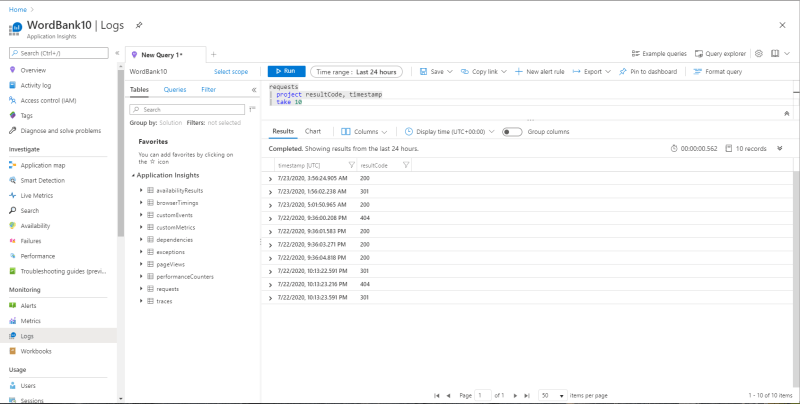Switch to Filter tab
The image size is (800, 404).
208,90
